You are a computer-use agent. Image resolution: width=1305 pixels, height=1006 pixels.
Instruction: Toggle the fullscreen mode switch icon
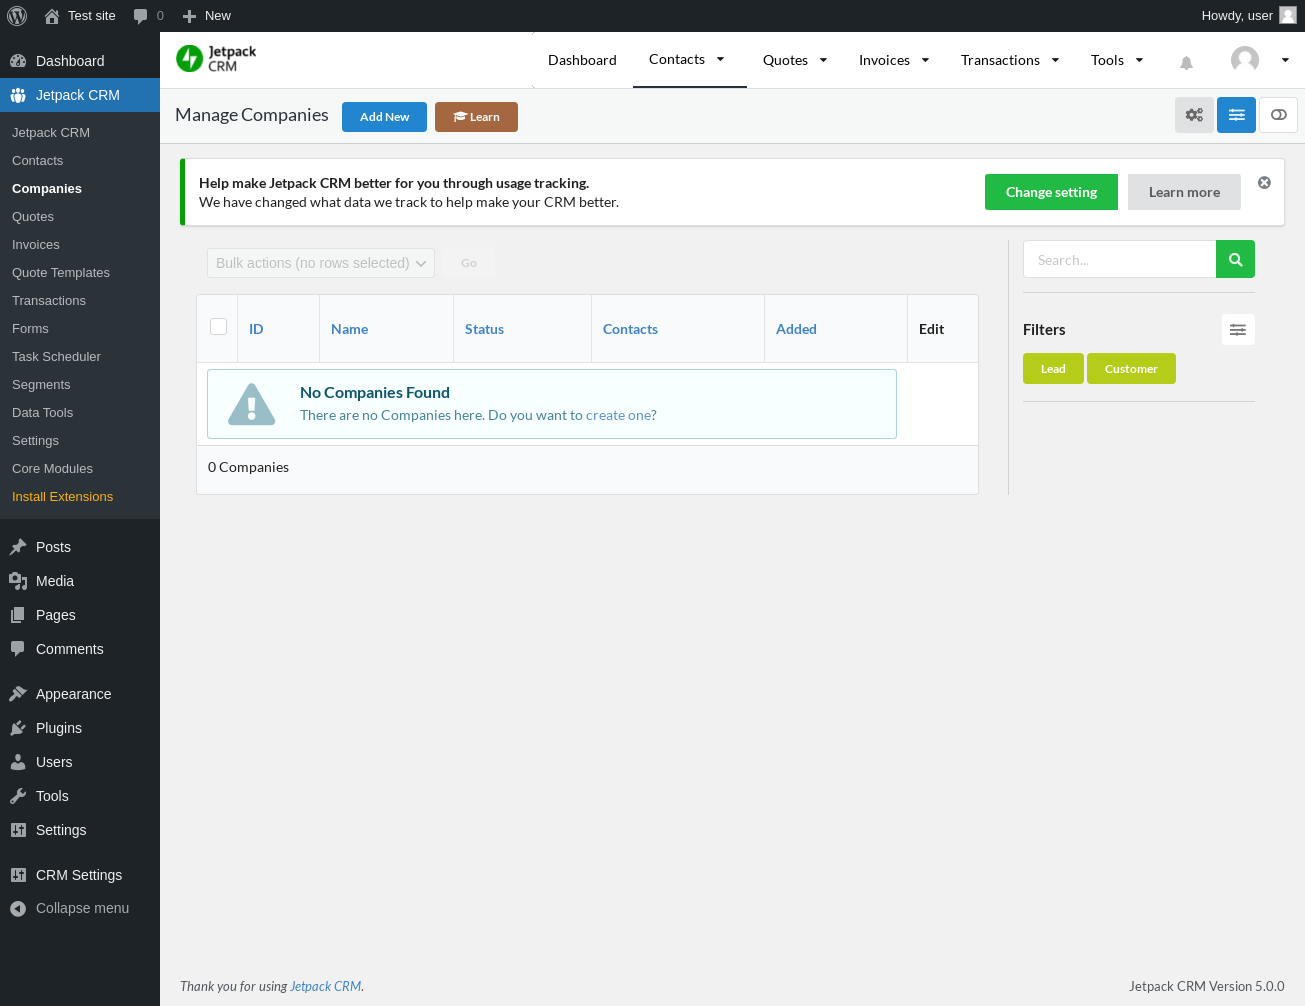point(1278,115)
